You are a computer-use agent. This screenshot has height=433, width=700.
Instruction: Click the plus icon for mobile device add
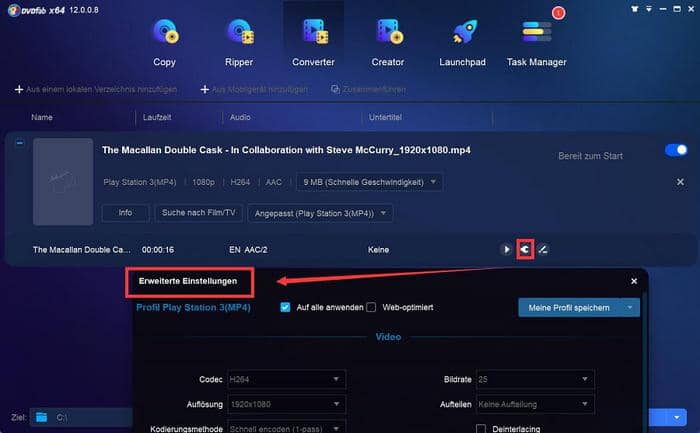[204, 89]
